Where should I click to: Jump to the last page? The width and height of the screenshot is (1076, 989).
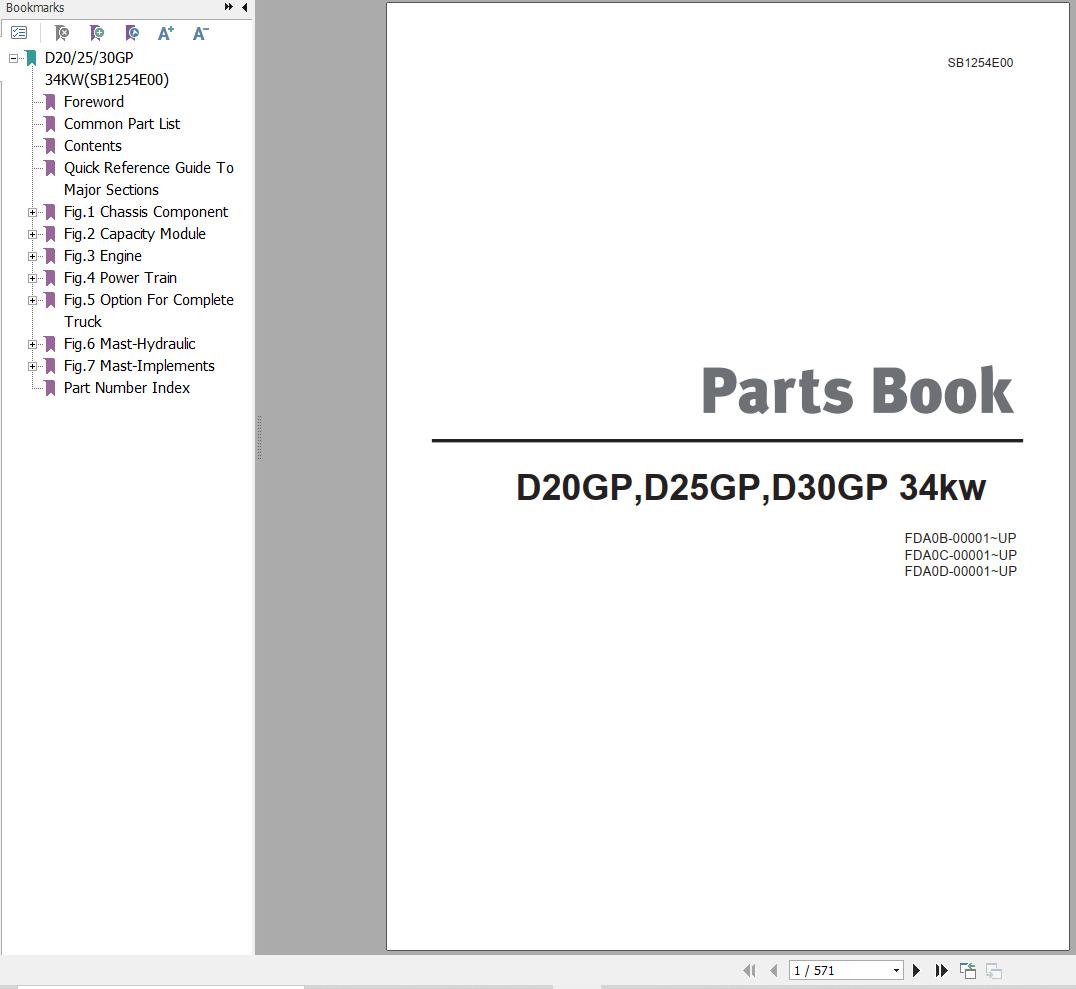(x=942, y=970)
